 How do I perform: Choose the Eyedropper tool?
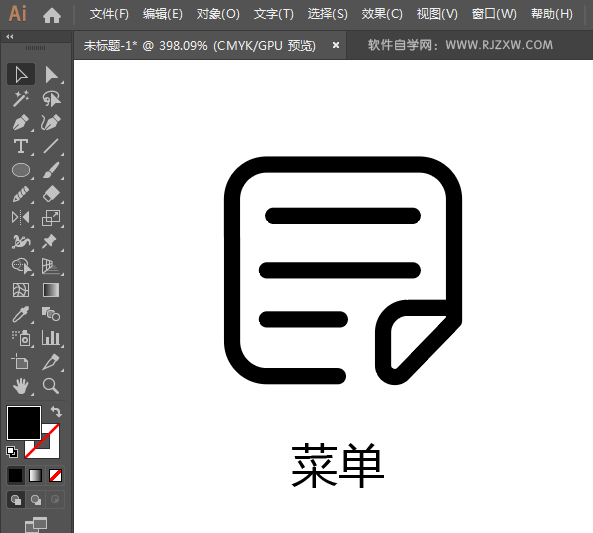click(x=21, y=314)
